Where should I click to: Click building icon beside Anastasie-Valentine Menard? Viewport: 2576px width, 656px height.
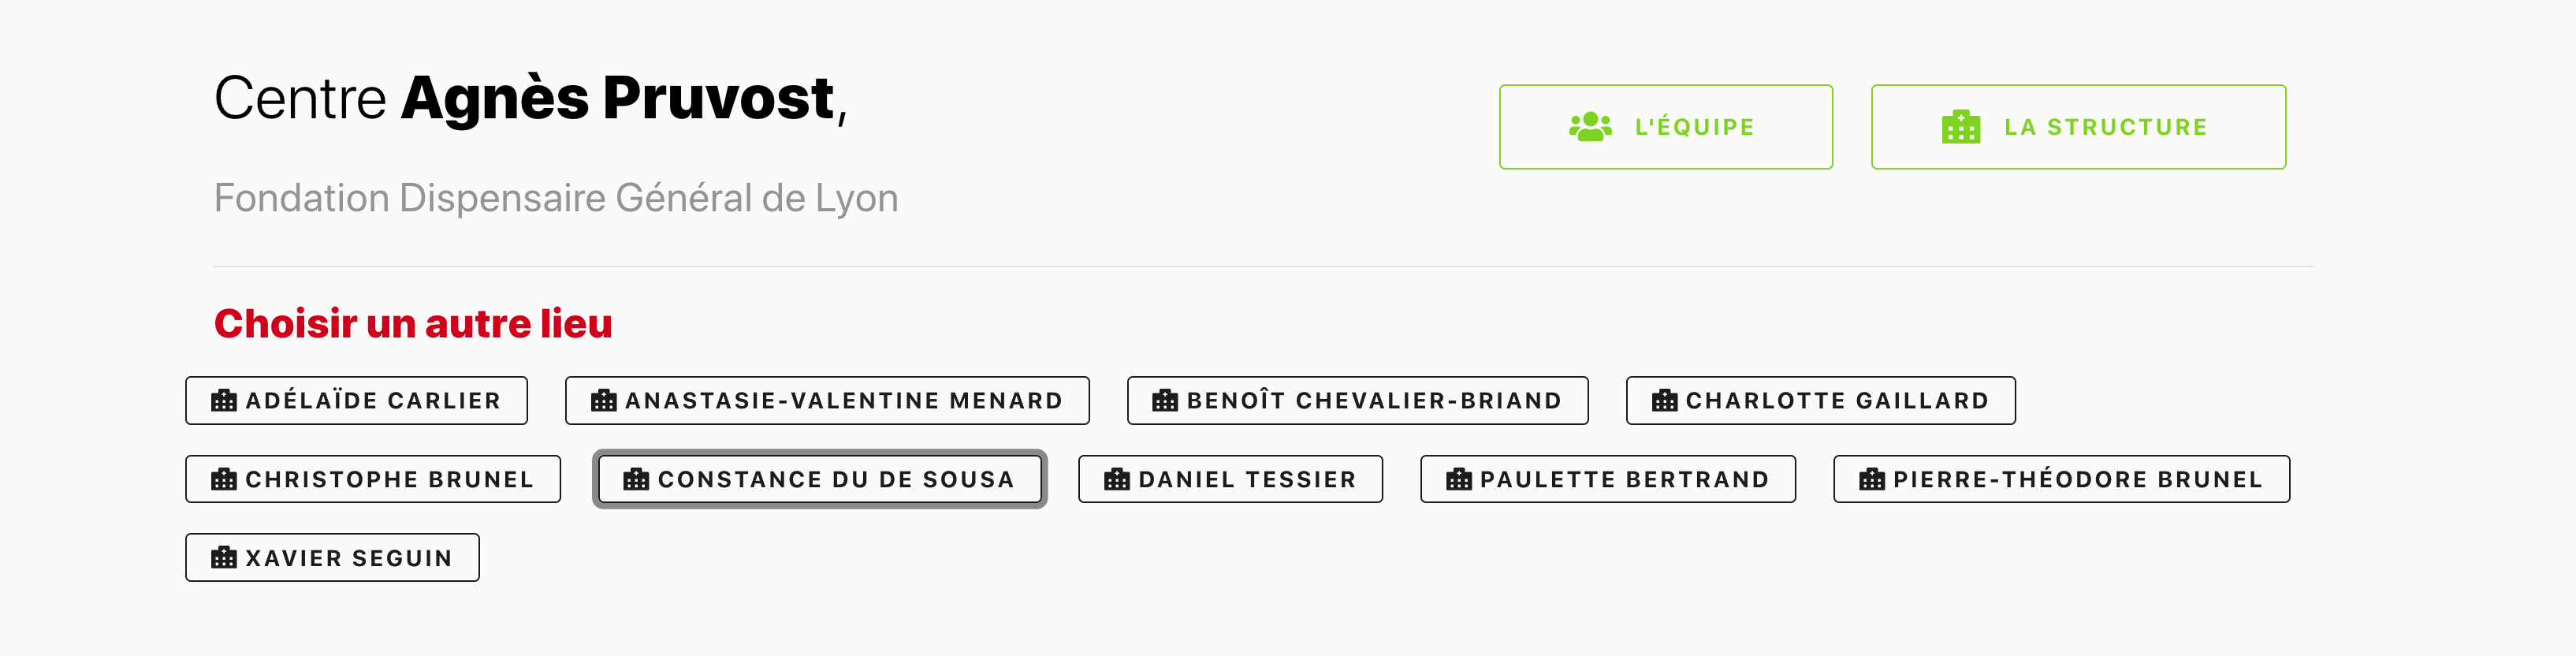point(604,401)
